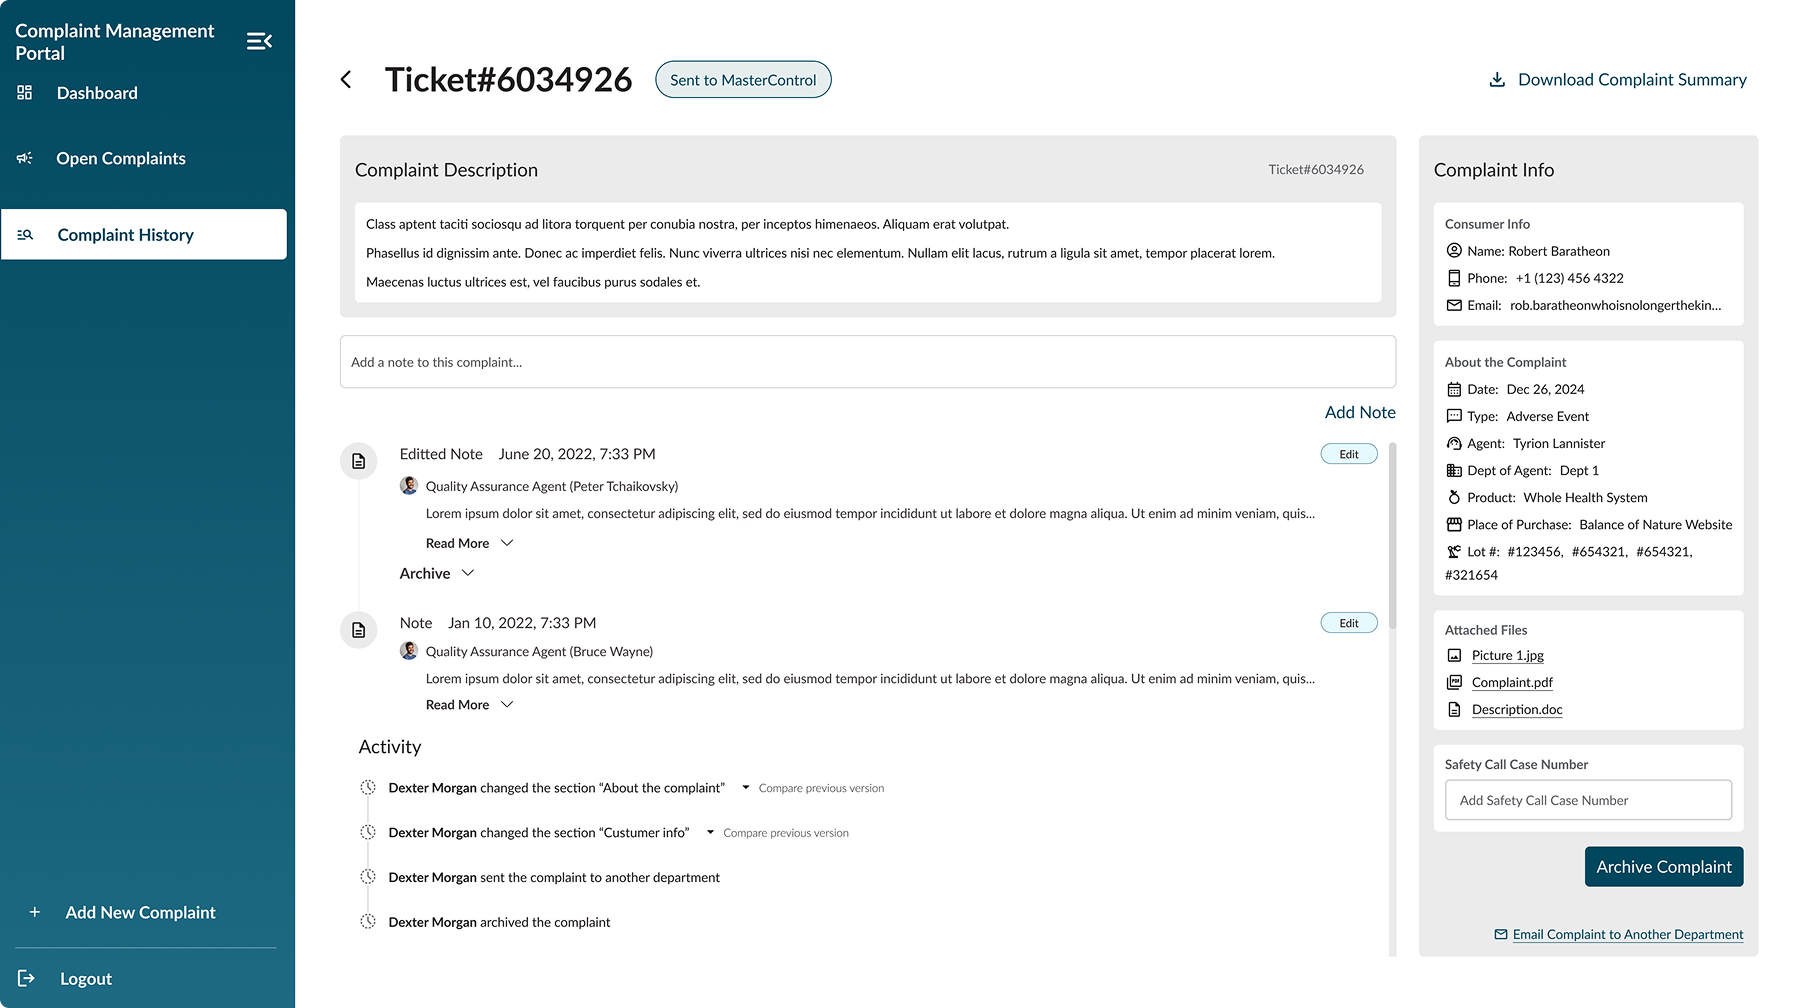Collapse the sidebar menu icon
The image size is (1793, 1008).
(x=259, y=41)
